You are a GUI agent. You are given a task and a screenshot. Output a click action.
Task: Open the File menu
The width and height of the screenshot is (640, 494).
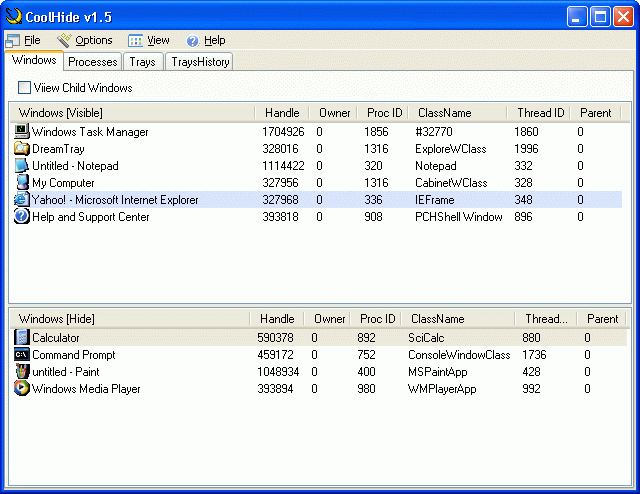[32, 40]
